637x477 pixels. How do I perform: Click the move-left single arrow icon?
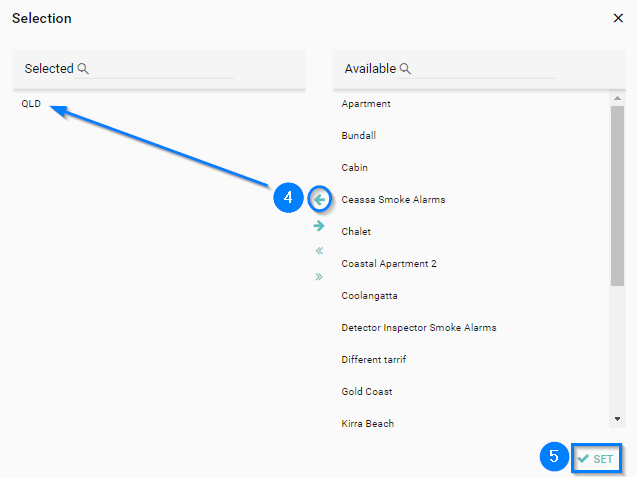(x=320, y=199)
